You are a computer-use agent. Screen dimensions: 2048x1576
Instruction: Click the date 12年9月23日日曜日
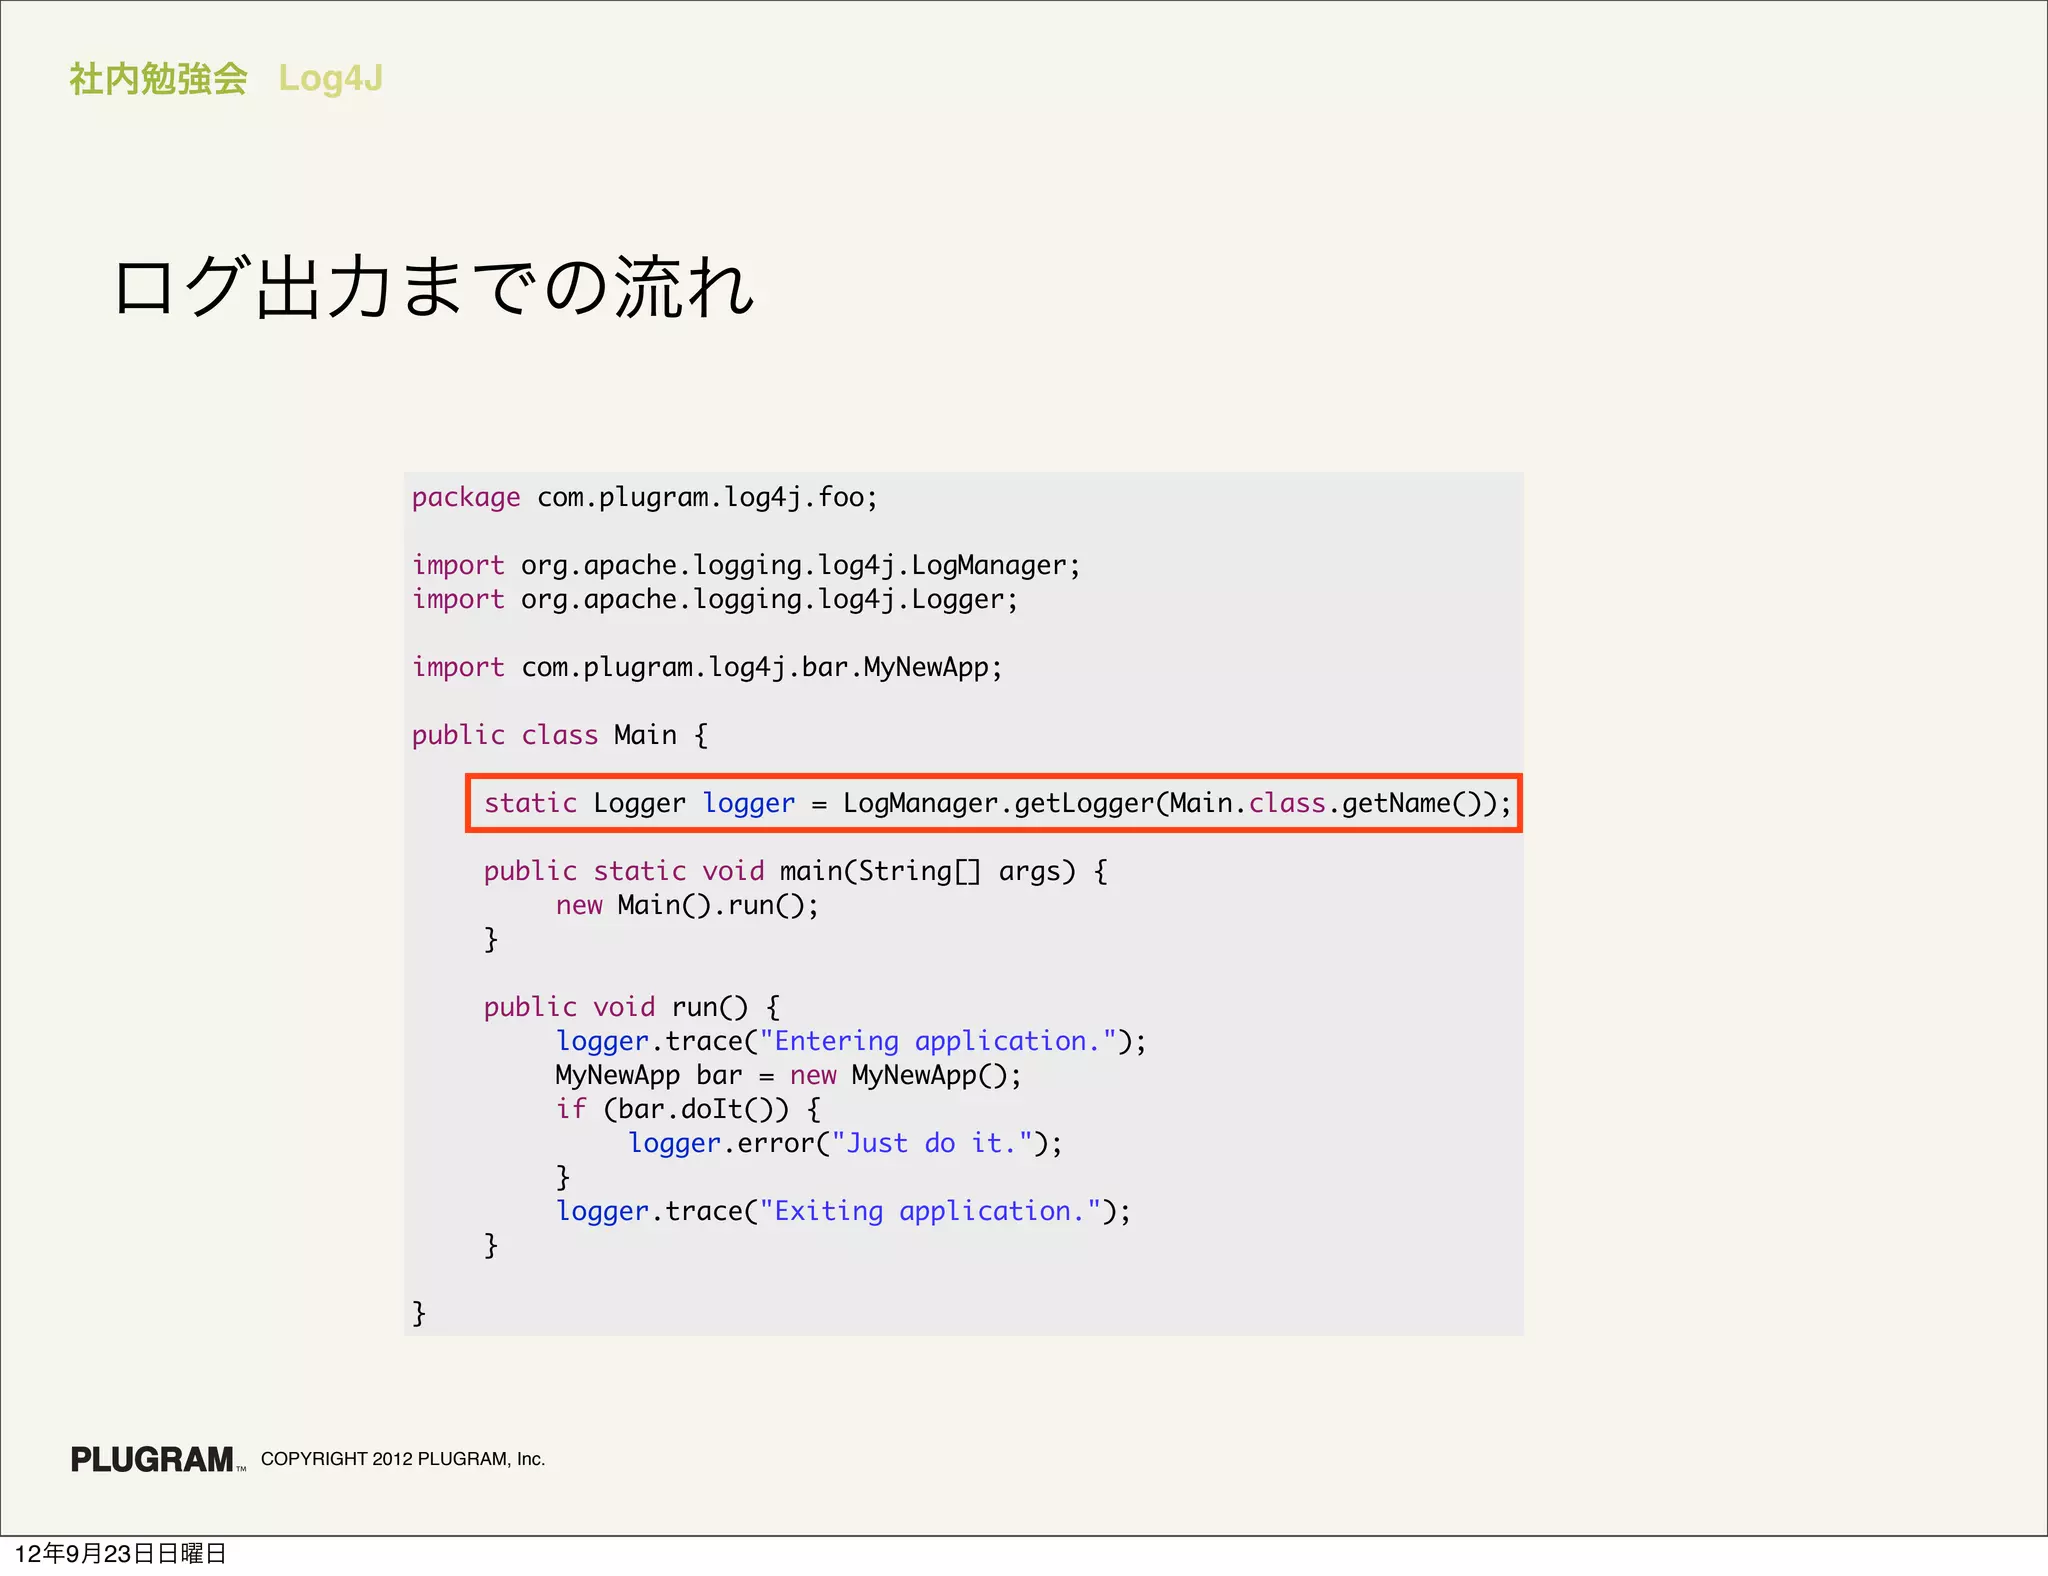pyautogui.click(x=120, y=1553)
